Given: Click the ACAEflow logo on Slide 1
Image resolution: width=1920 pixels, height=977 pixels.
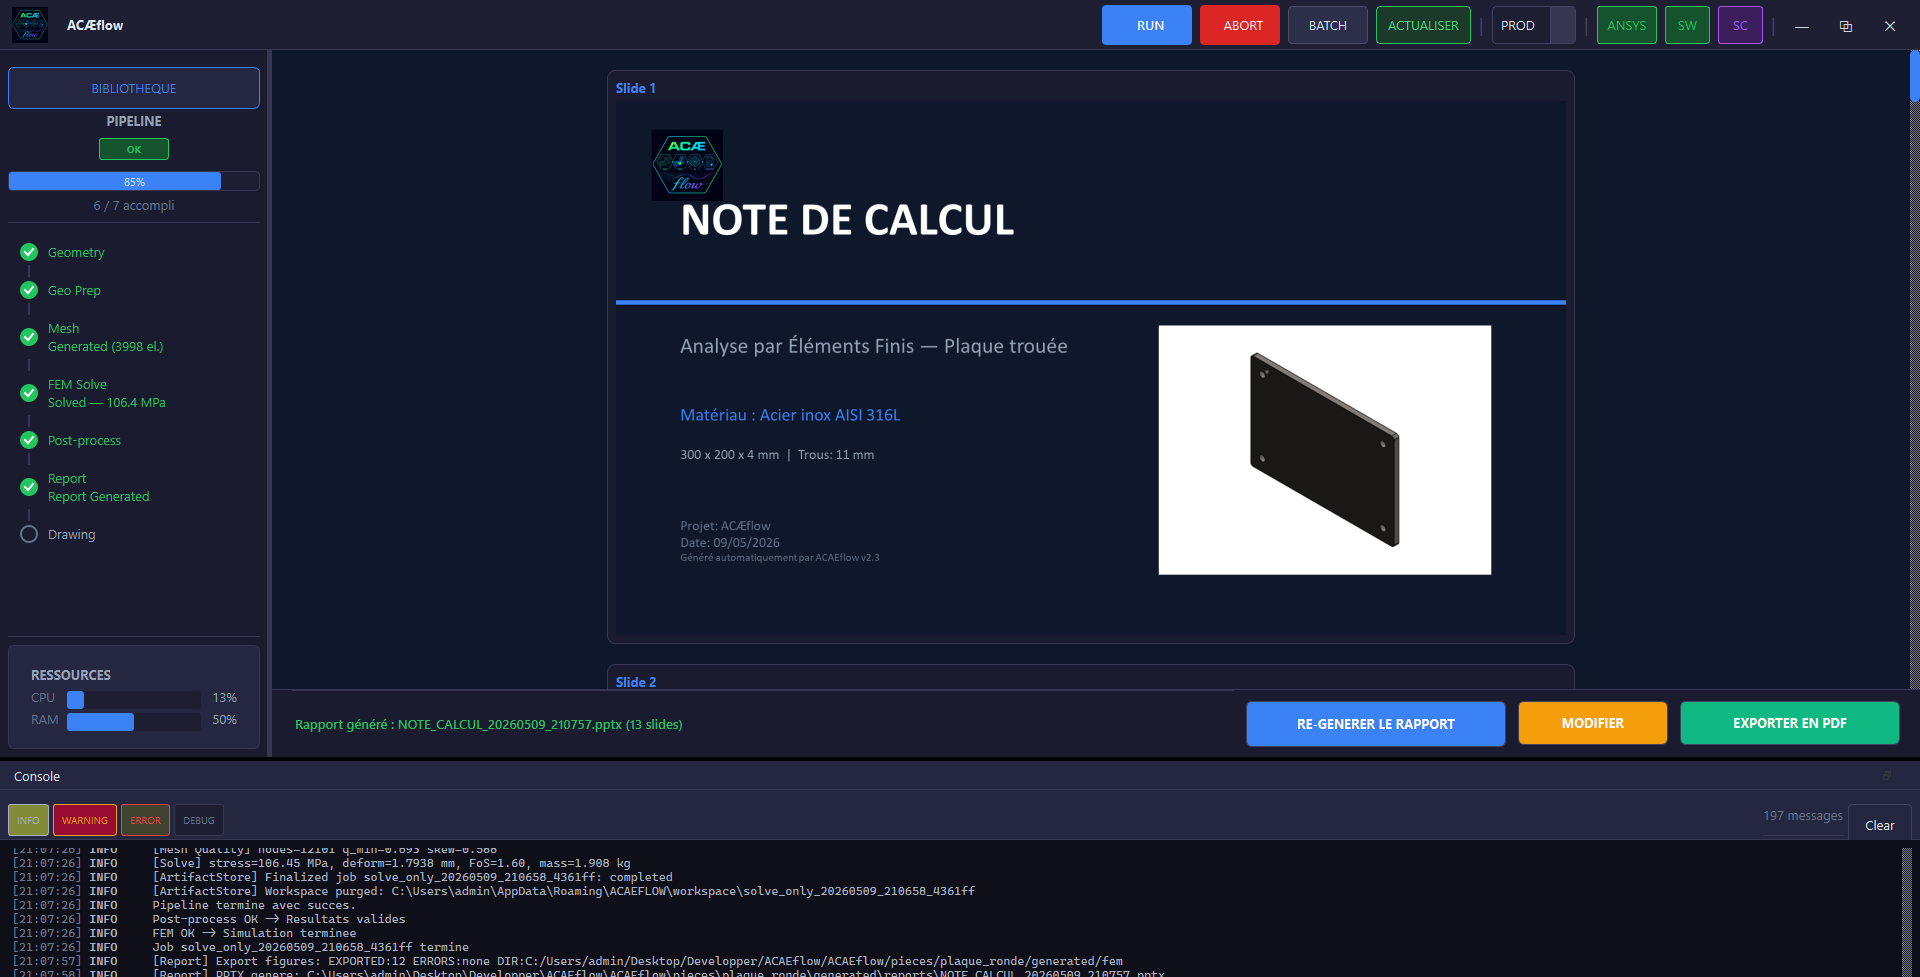Looking at the screenshot, I should (687, 164).
